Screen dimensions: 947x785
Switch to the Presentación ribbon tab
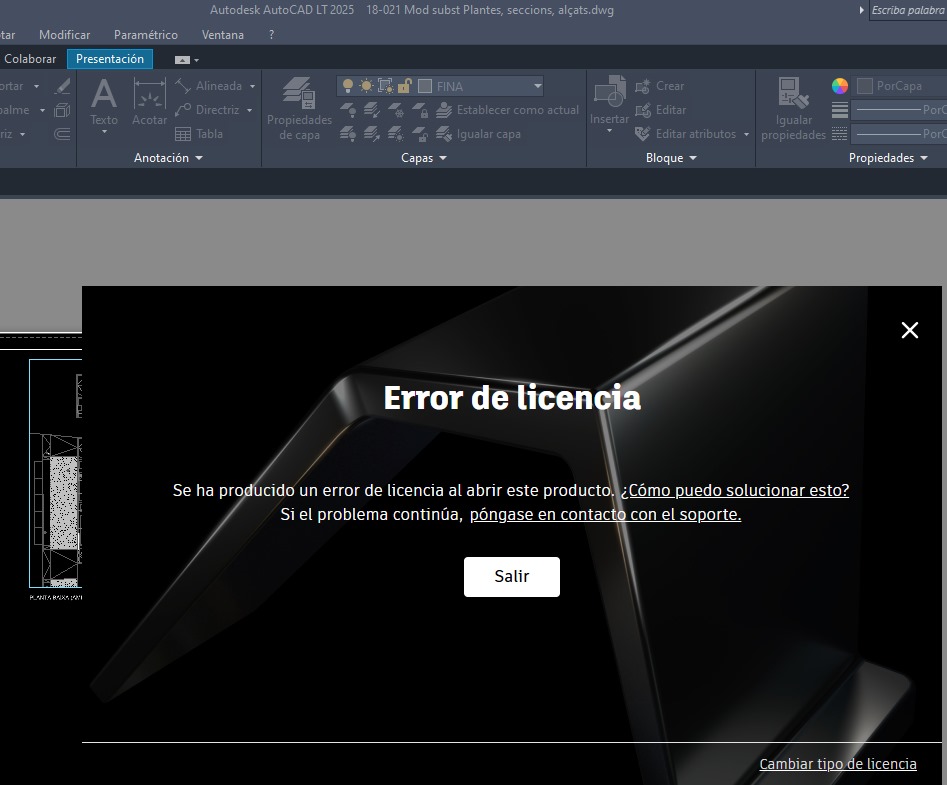(109, 58)
